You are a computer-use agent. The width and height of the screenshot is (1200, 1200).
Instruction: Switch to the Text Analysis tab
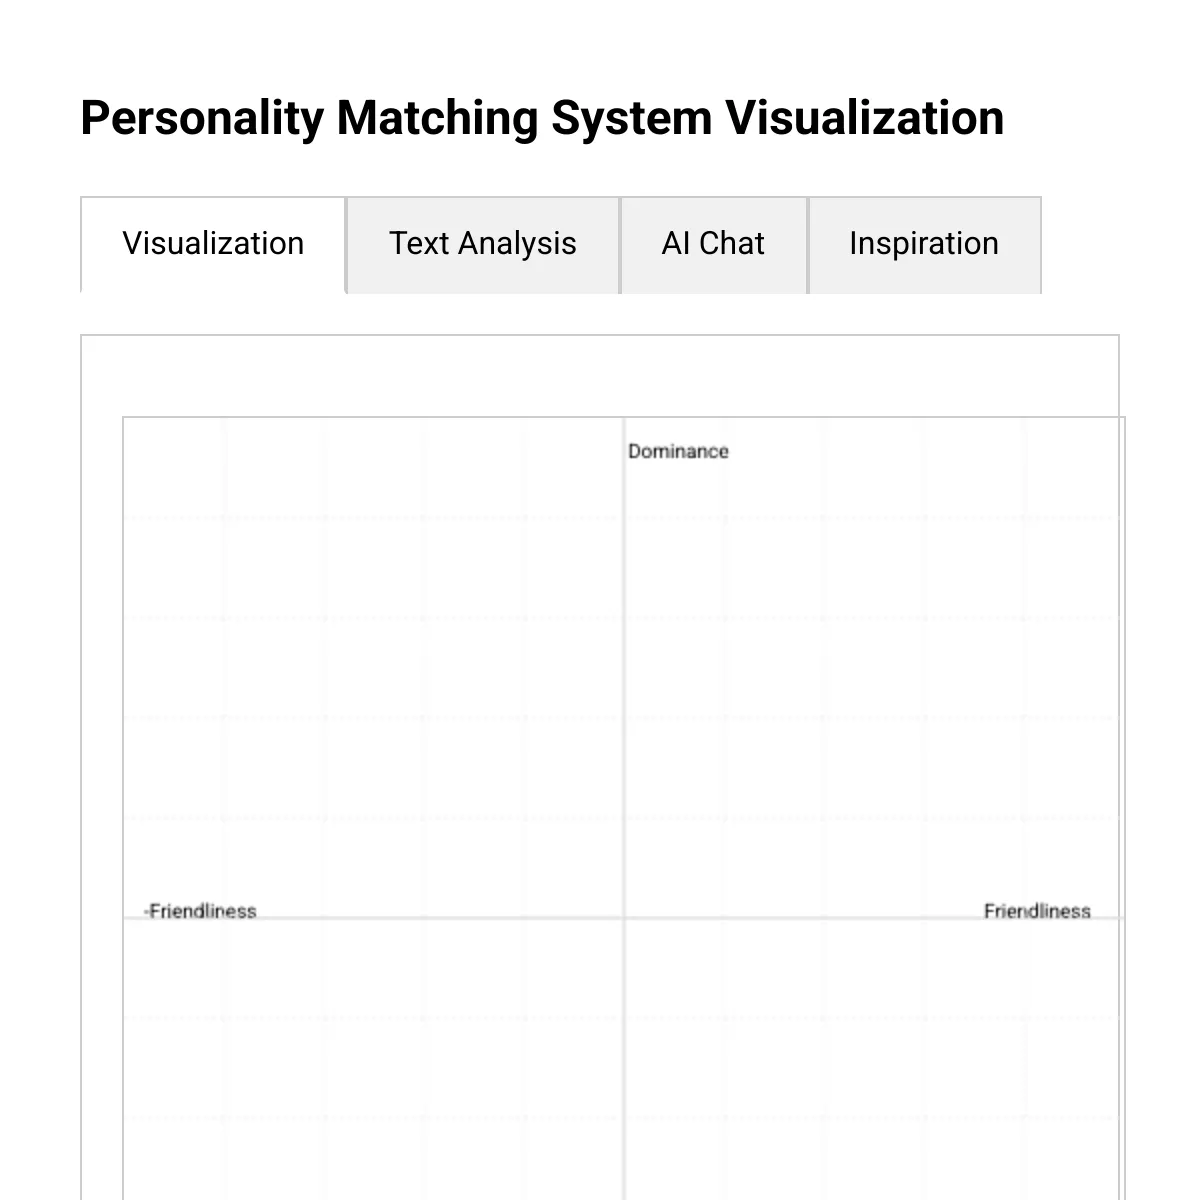click(482, 244)
